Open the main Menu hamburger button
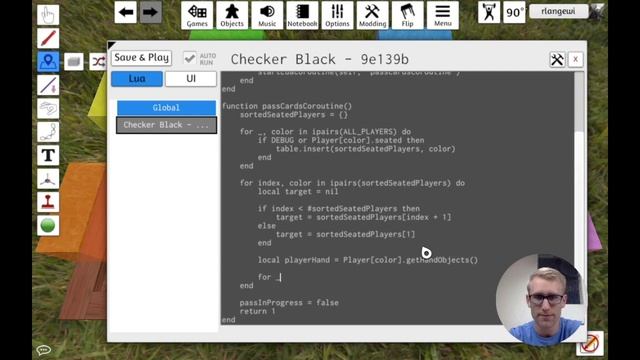This screenshot has width=640, height=360. click(x=442, y=15)
